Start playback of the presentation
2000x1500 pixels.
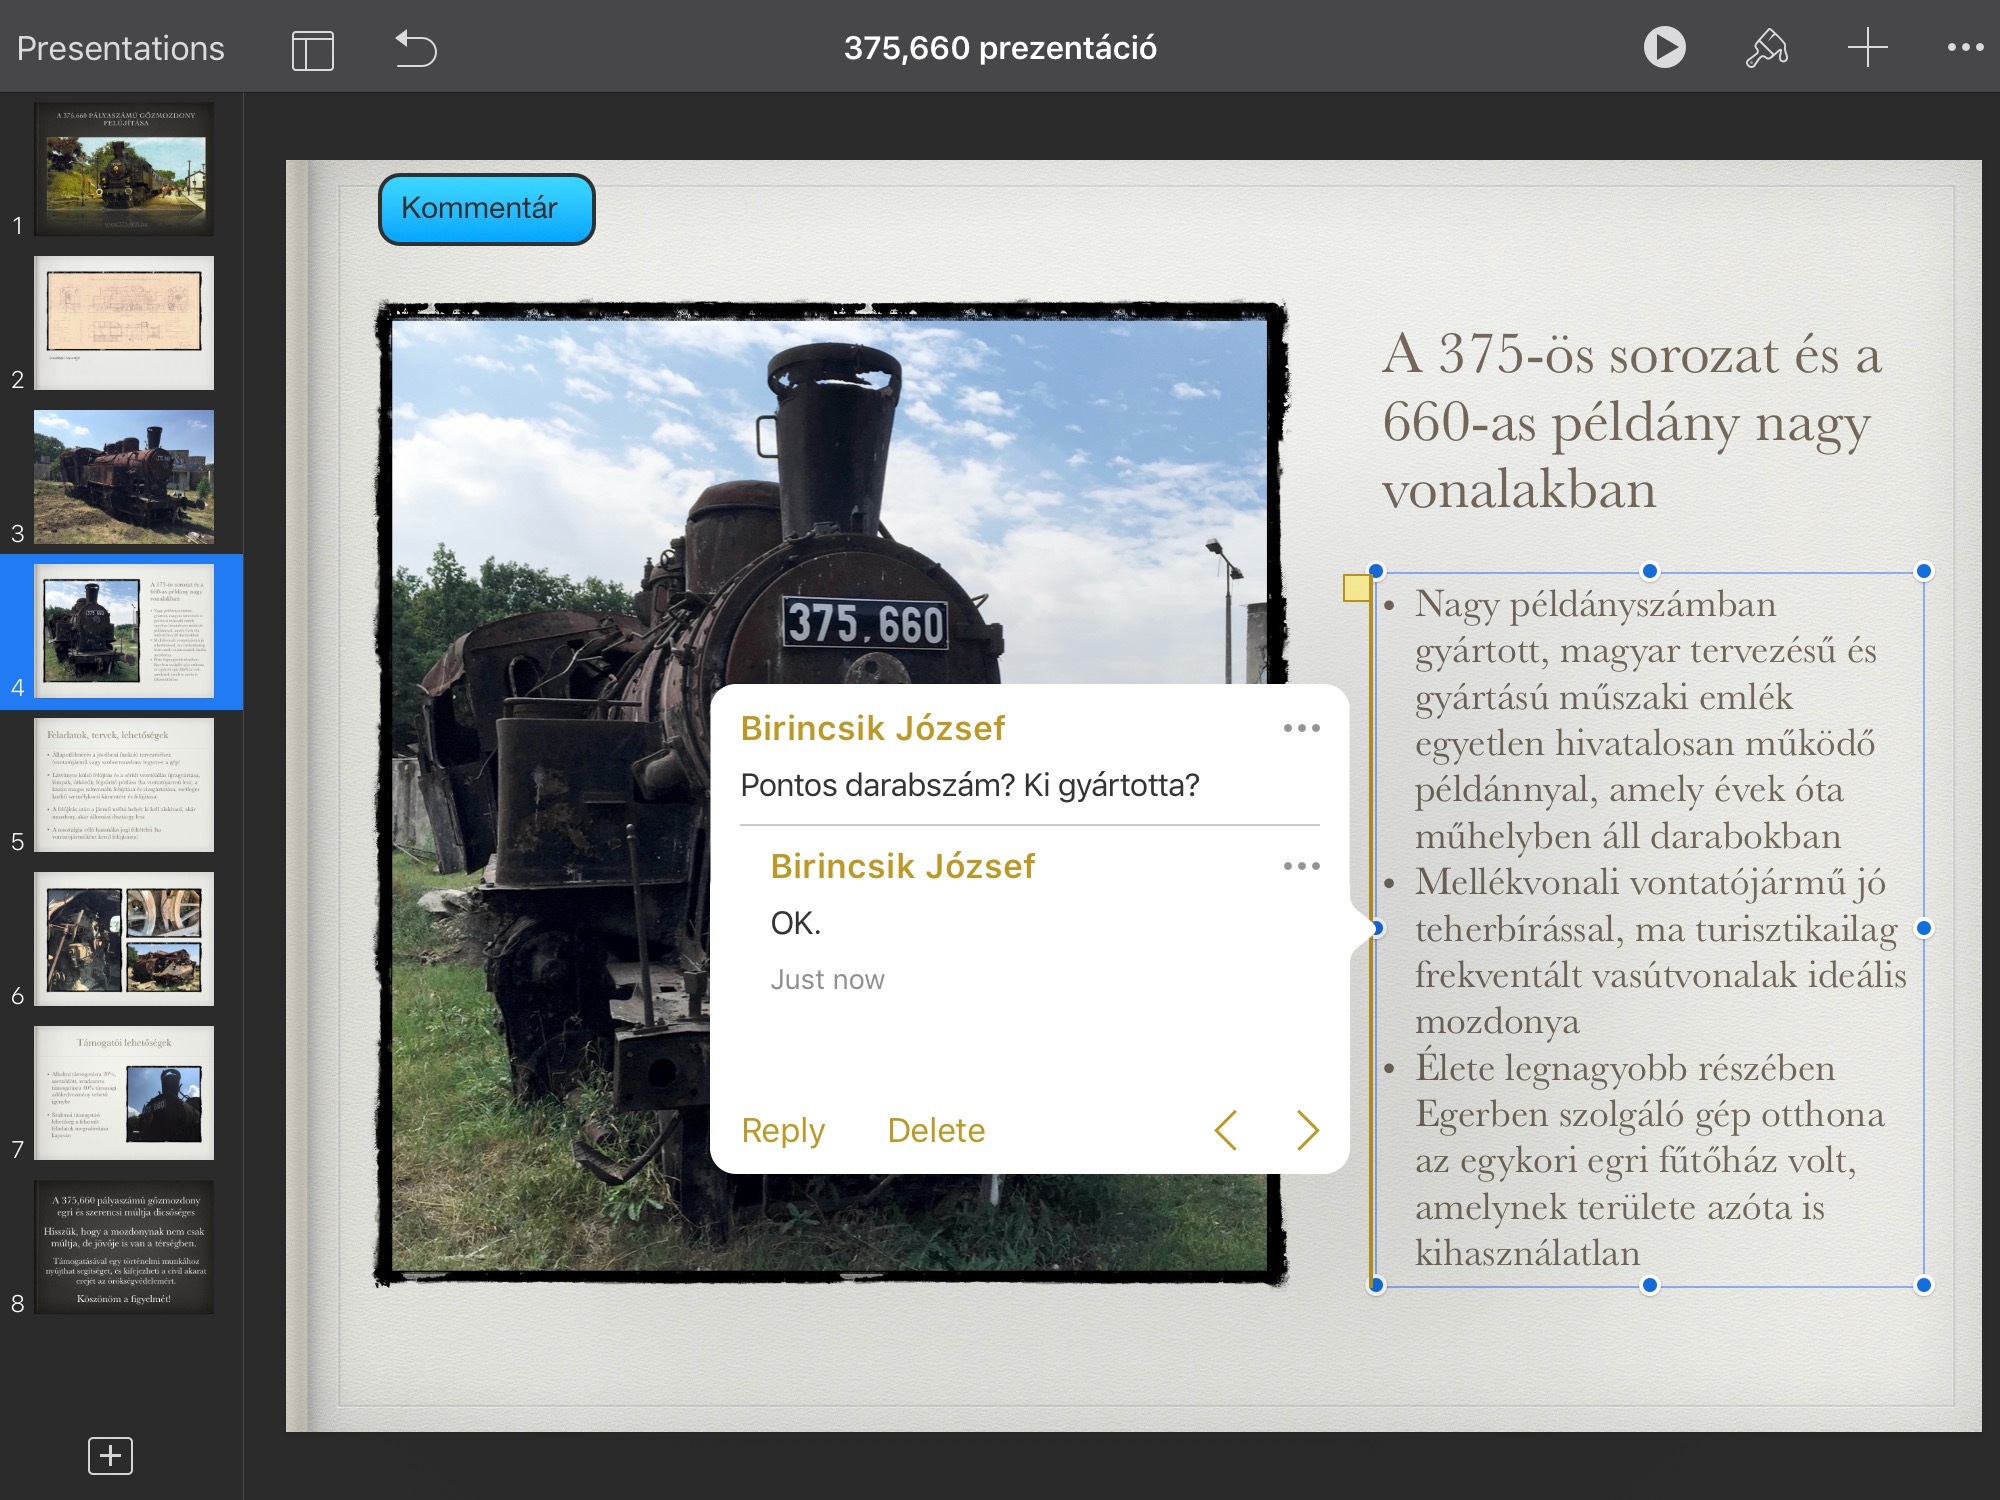click(1664, 47)
